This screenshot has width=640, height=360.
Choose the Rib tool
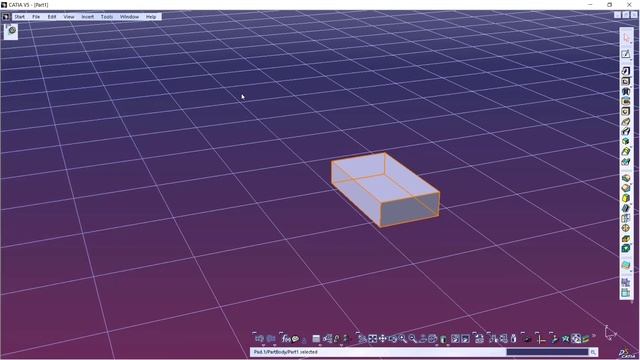(x=626, y=122)
